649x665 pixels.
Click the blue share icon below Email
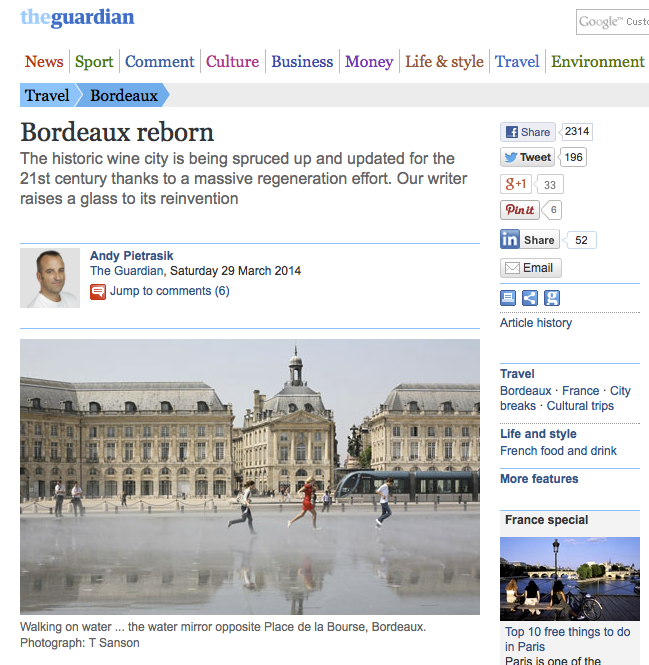point(530,298)
